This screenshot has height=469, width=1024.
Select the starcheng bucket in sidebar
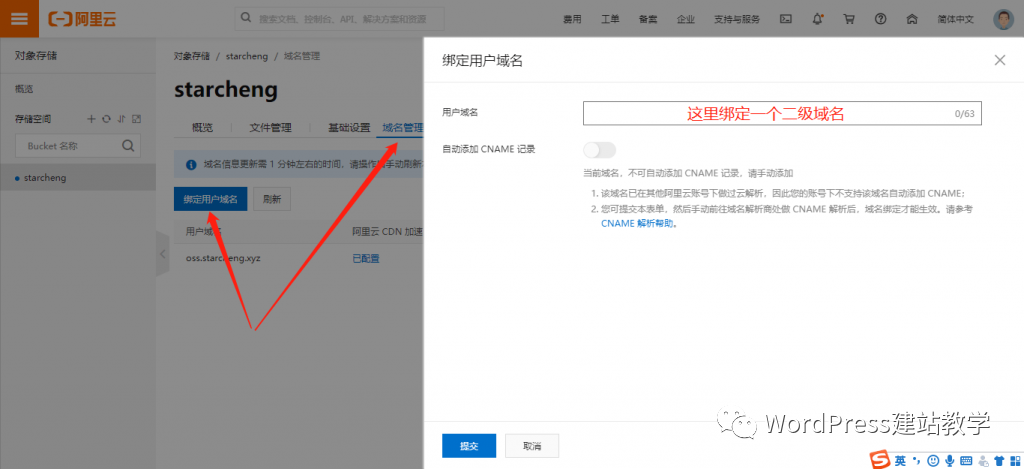[x=78, y=178]
